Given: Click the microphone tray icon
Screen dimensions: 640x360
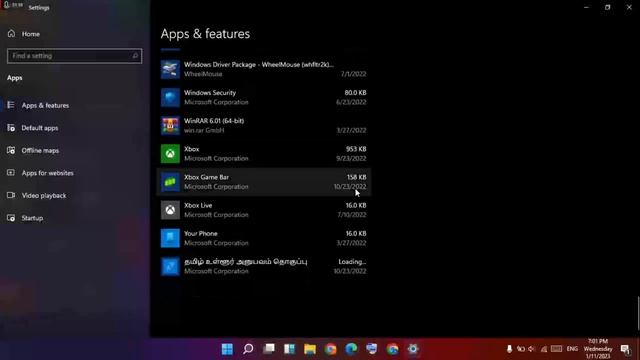Looking at the screenshot, I should (509, 349).
